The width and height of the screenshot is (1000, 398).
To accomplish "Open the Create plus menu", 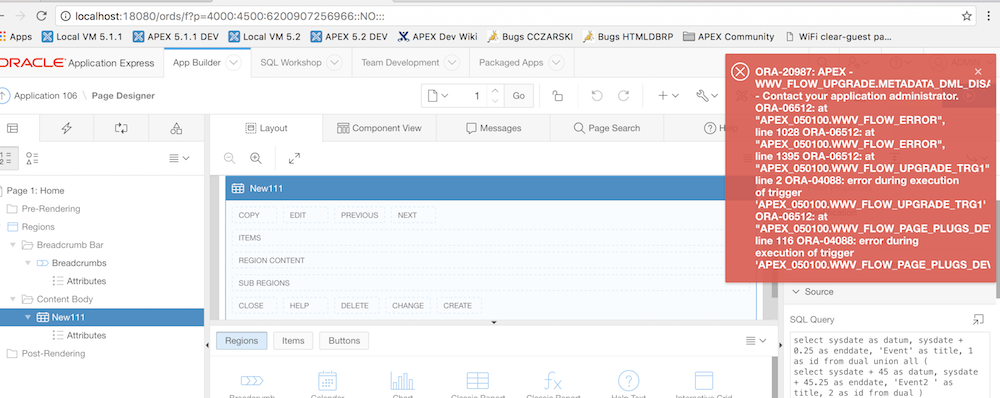I will (x=668, y=96).
